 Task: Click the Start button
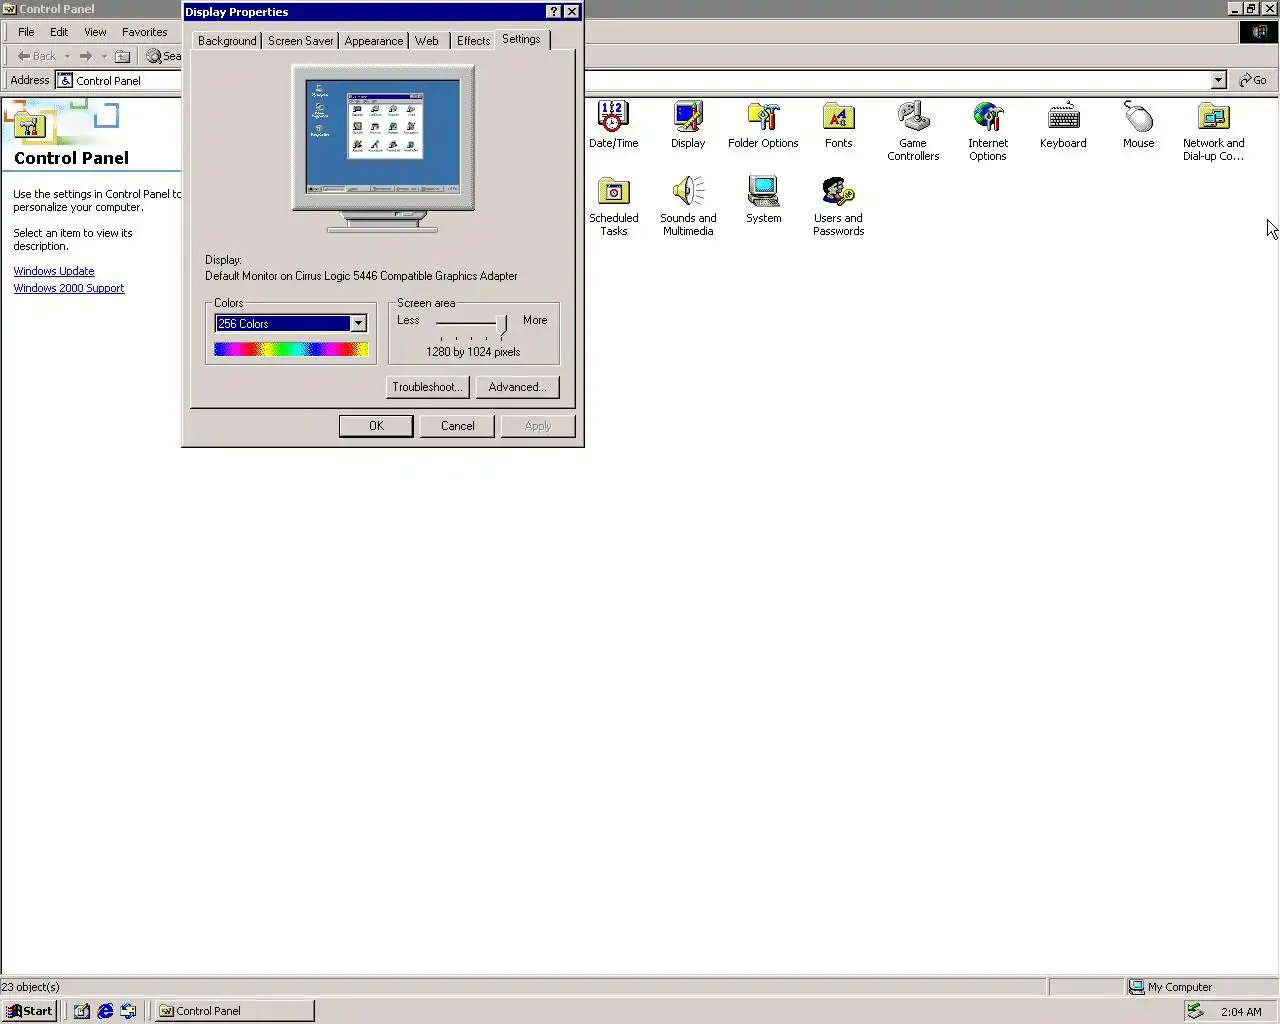29,1011
